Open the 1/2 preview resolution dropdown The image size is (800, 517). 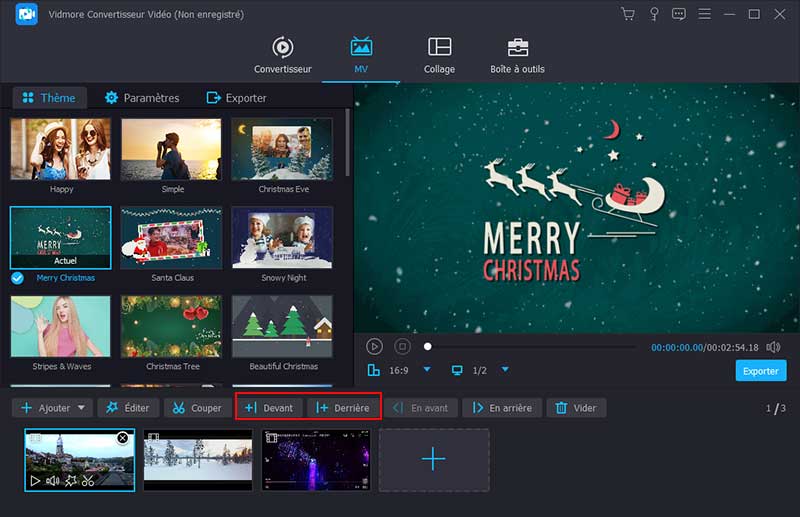coord(505,370)
